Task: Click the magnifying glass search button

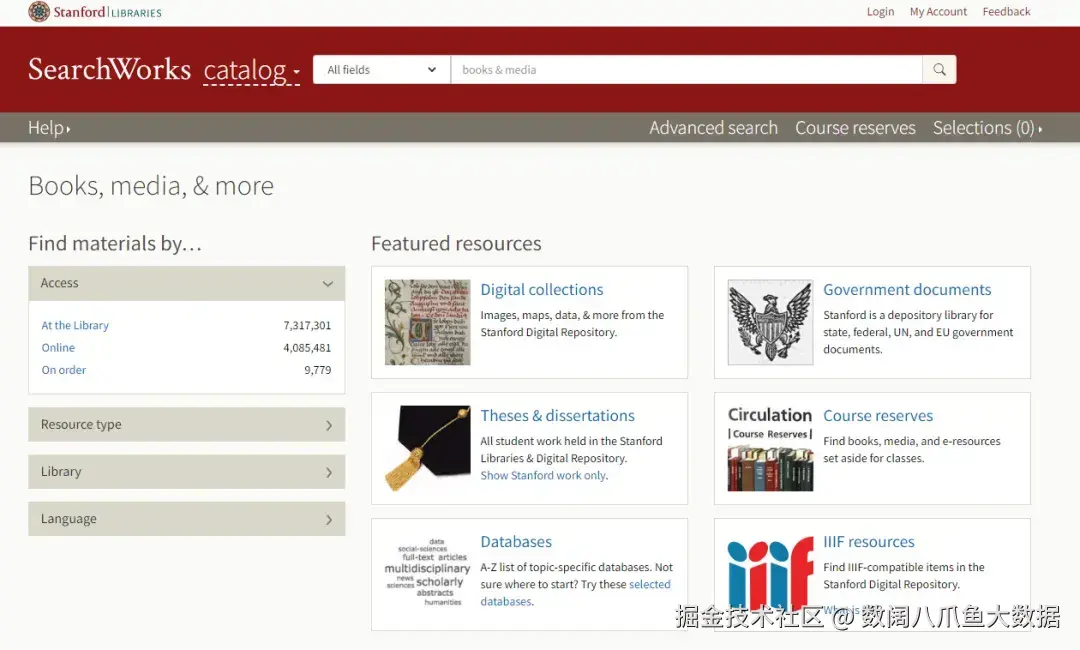Action: [x=939, y=70]
